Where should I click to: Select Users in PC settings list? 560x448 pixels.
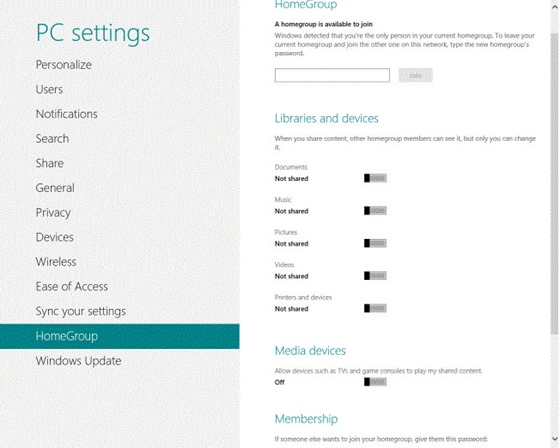(49, 89)
